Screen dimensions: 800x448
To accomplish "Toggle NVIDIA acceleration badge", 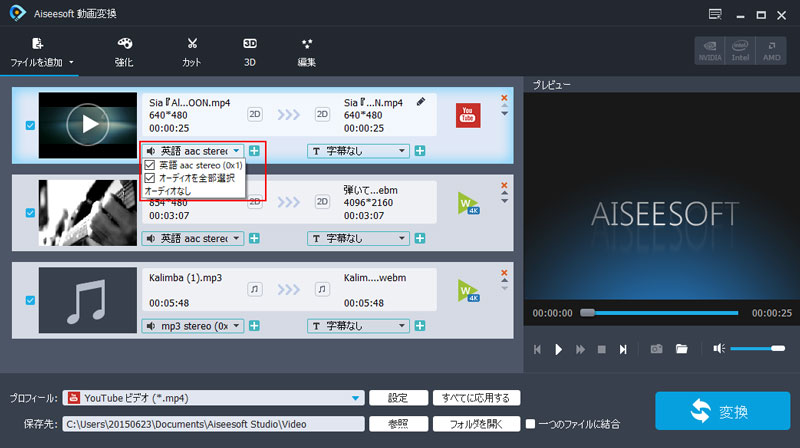I will point(710,51).
